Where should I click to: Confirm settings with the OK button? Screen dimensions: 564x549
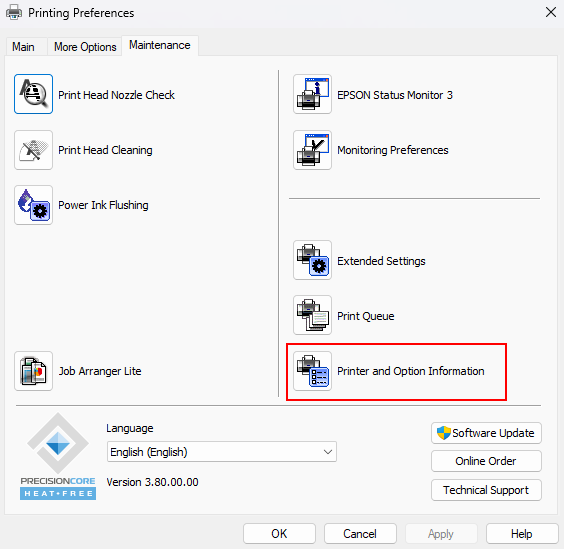[x=279, y=534]
